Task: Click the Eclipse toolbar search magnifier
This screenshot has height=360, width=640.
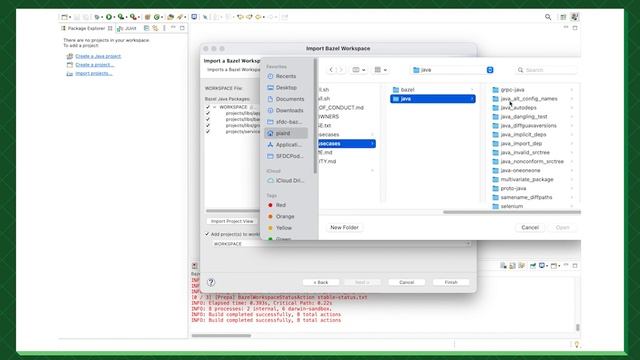Action: (548, 17)
